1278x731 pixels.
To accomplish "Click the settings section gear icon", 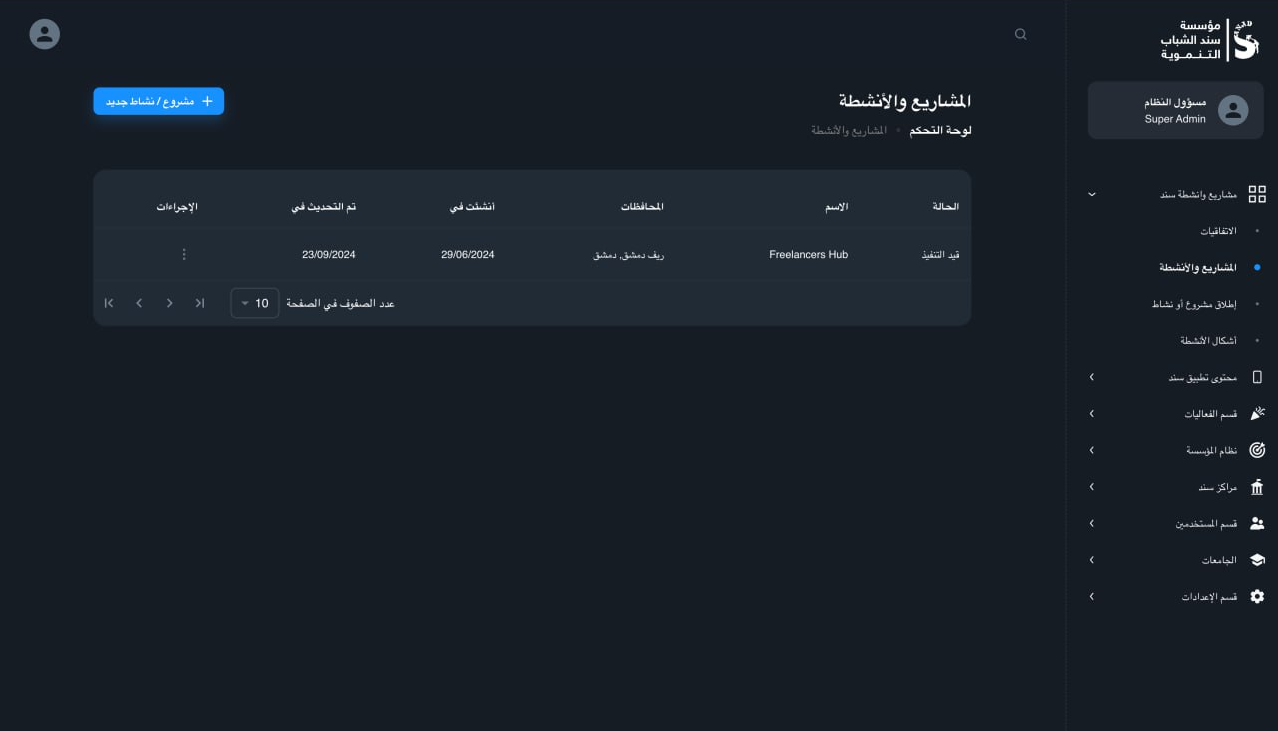I will [x=1257, y=596].
